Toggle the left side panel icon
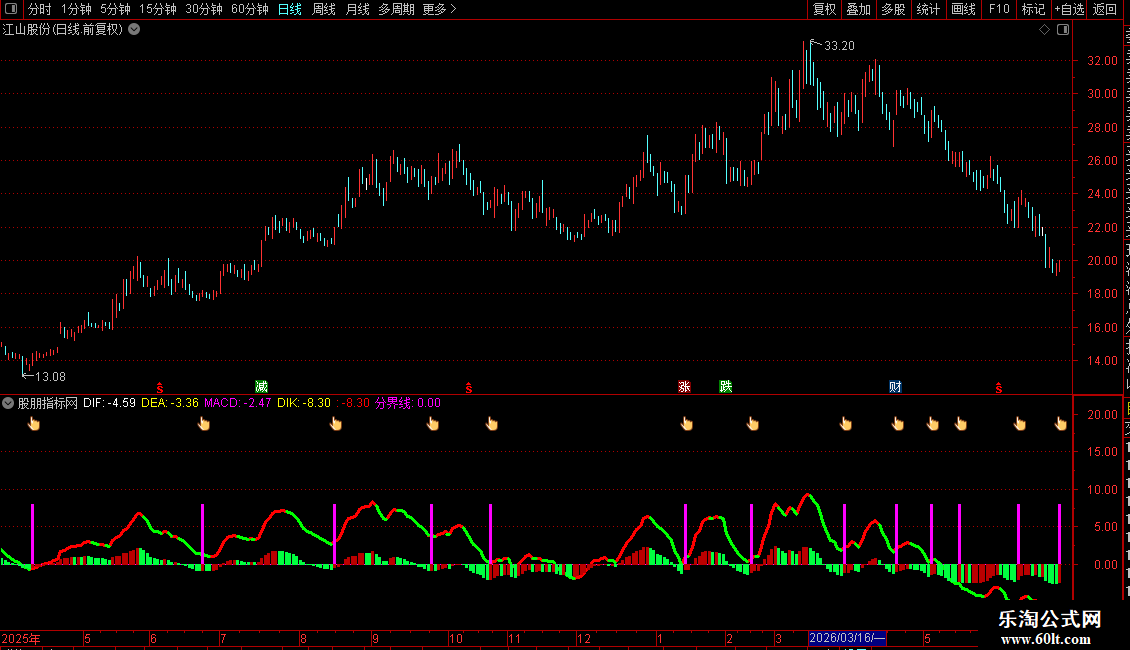The height and width of the screenshot is (650, 1130). (11, 9)
